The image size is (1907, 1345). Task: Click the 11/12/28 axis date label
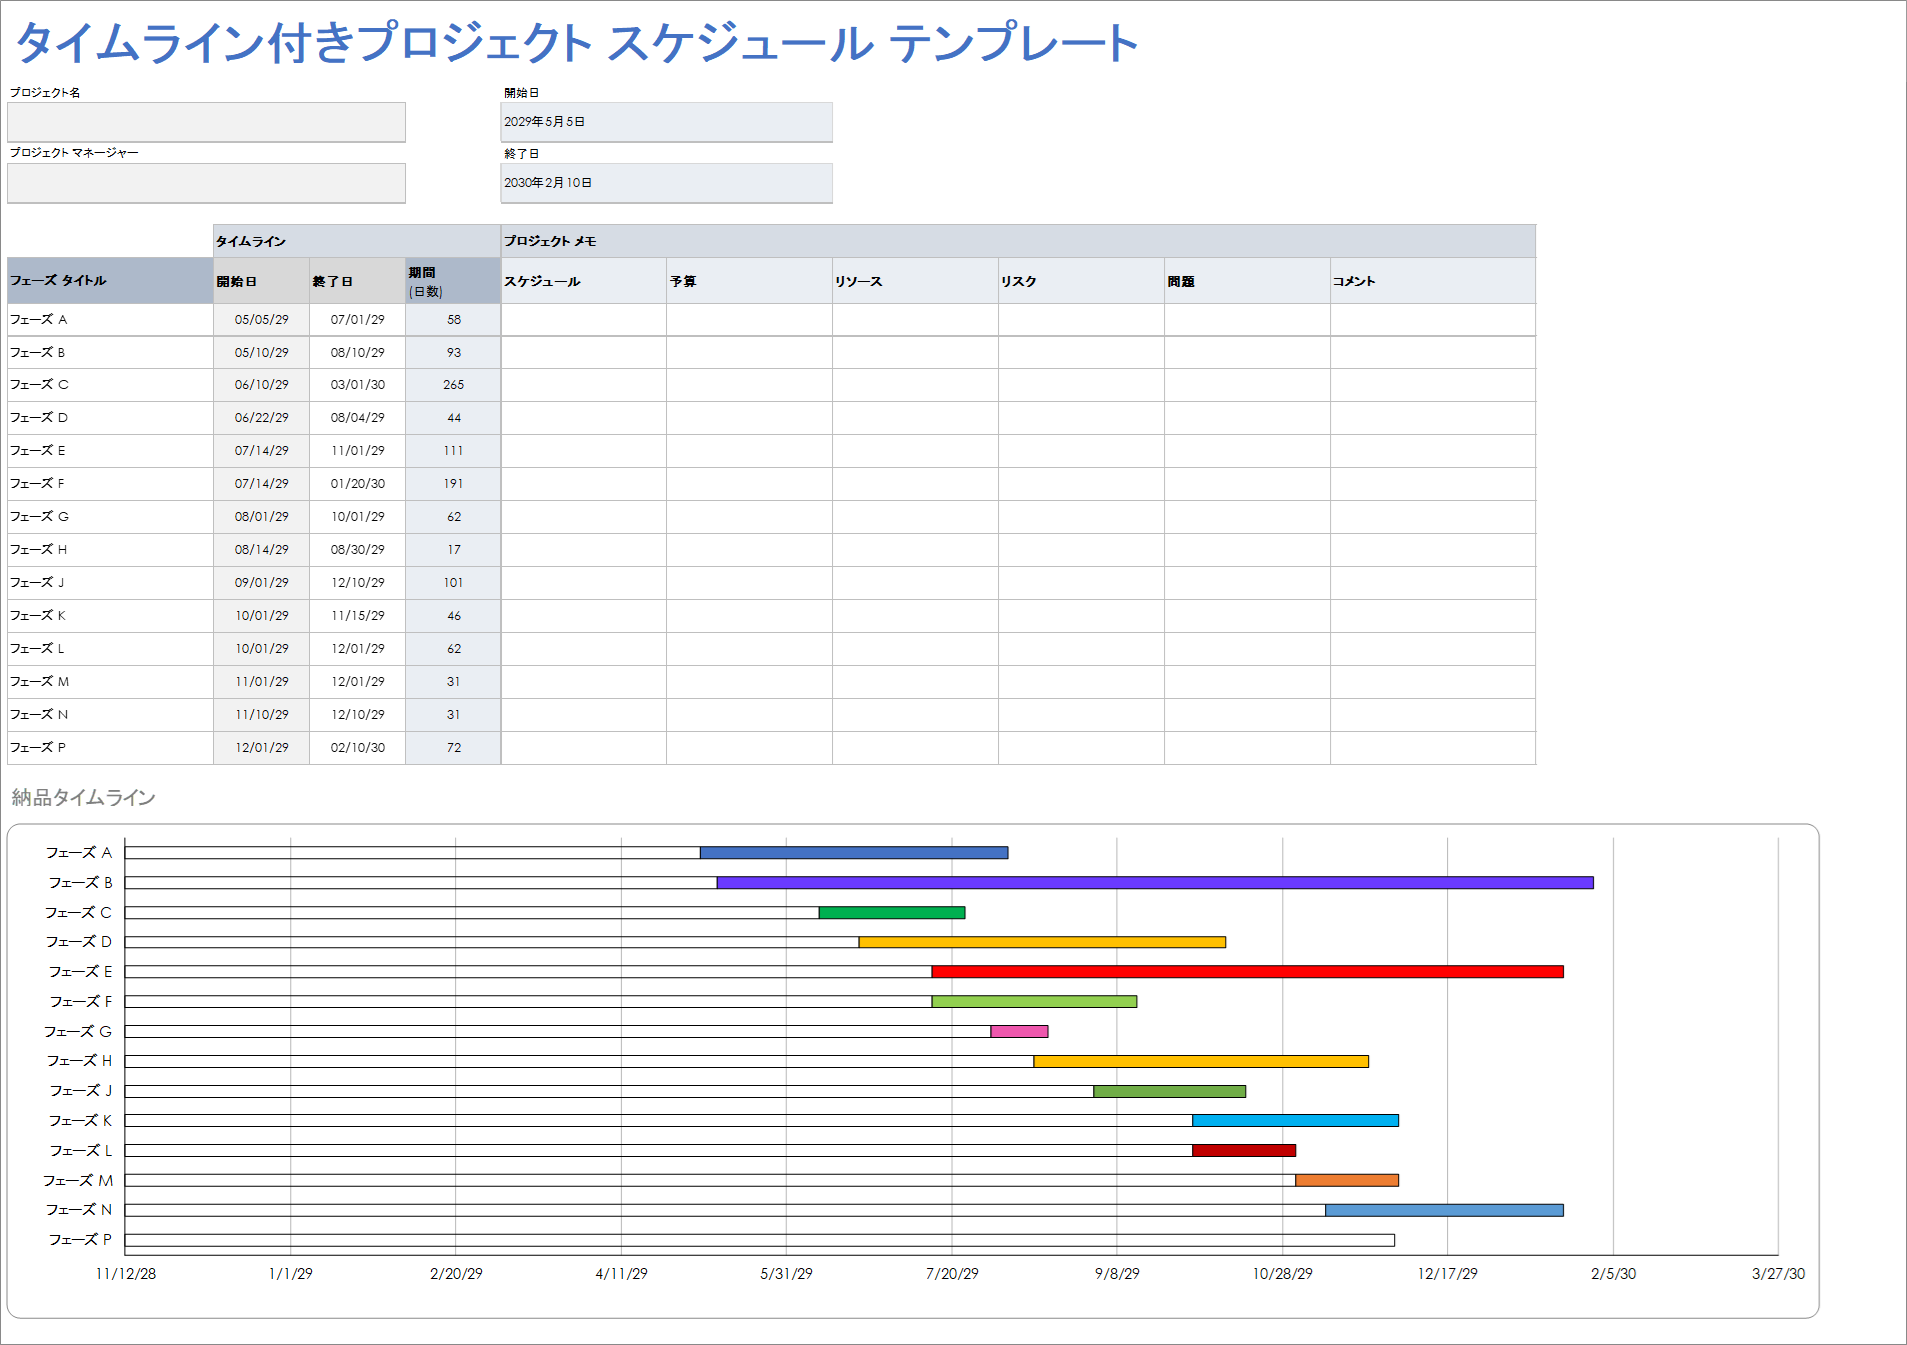126,1274
